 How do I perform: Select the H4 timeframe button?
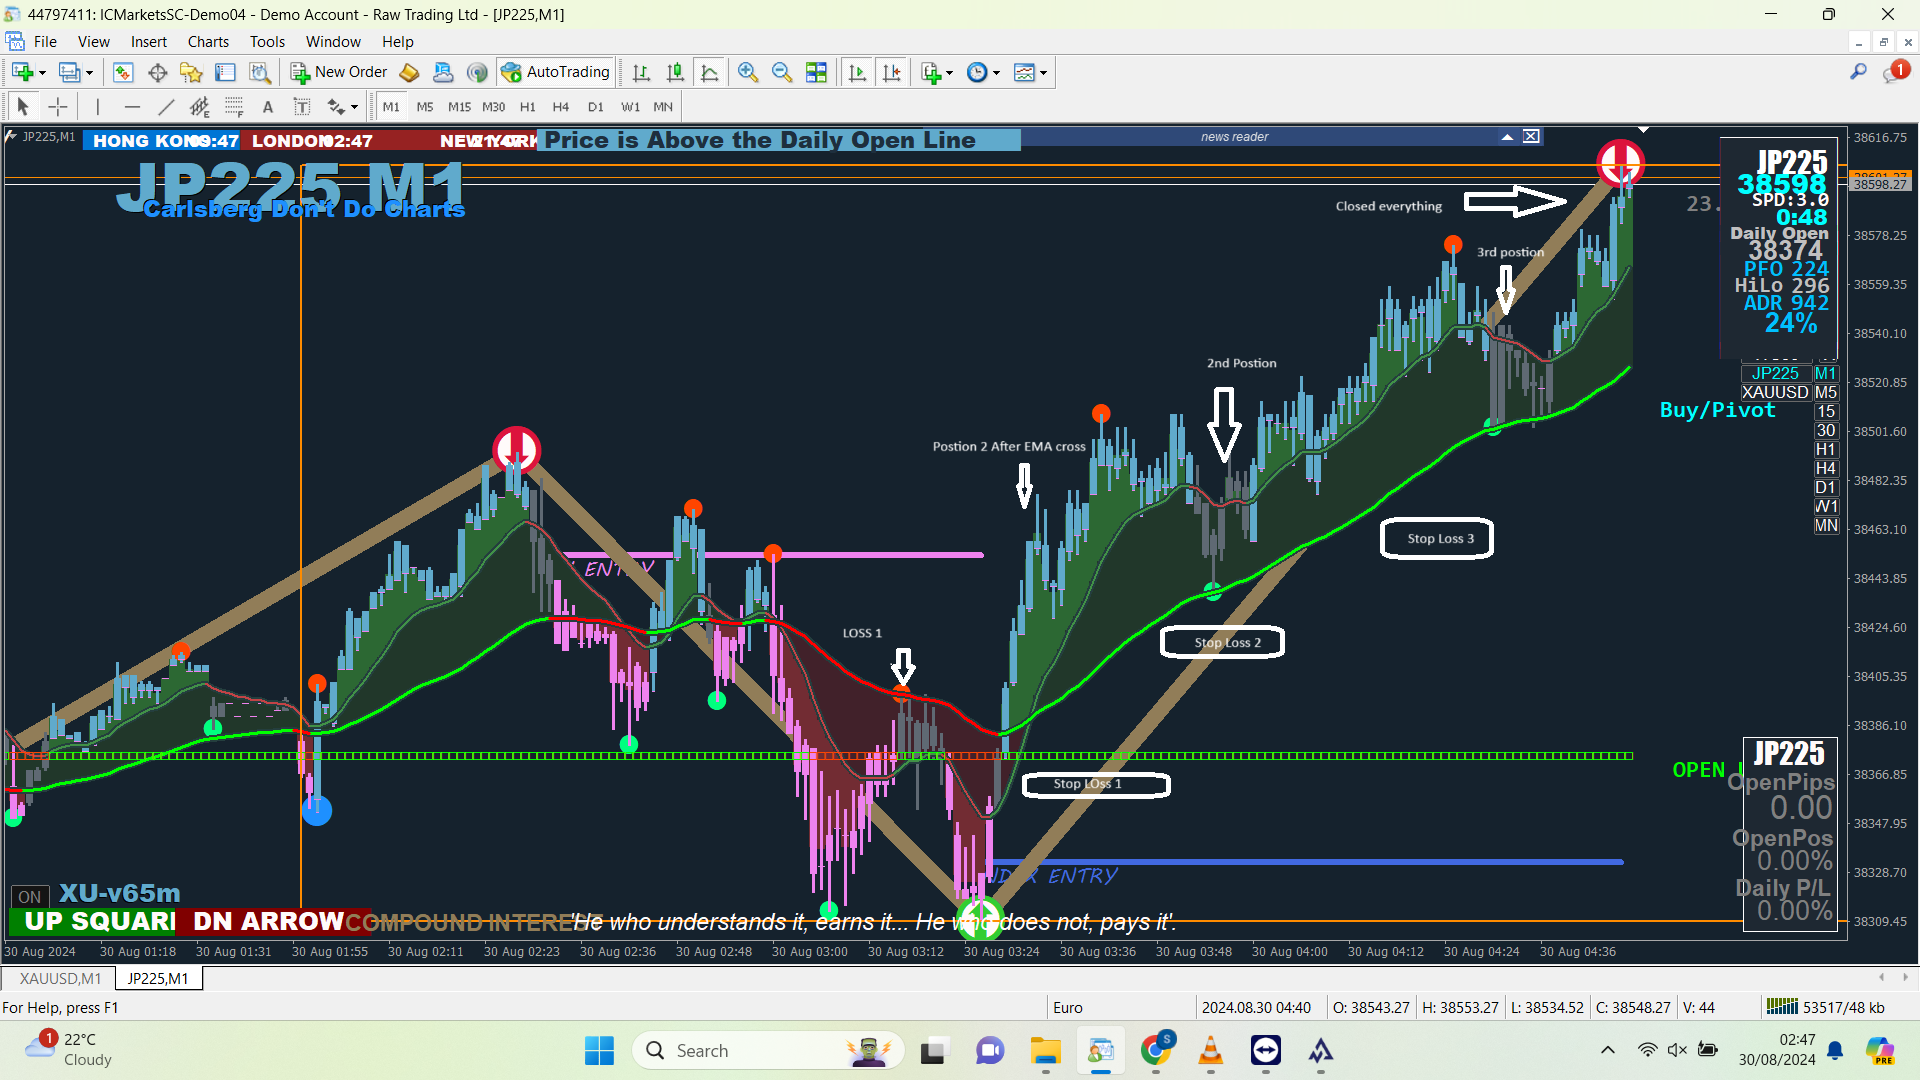point(560,107)
